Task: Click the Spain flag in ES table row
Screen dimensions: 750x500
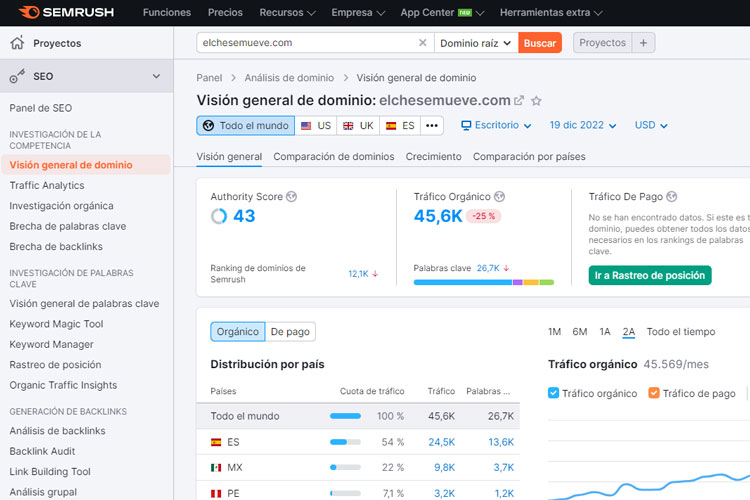Action: 216,442
